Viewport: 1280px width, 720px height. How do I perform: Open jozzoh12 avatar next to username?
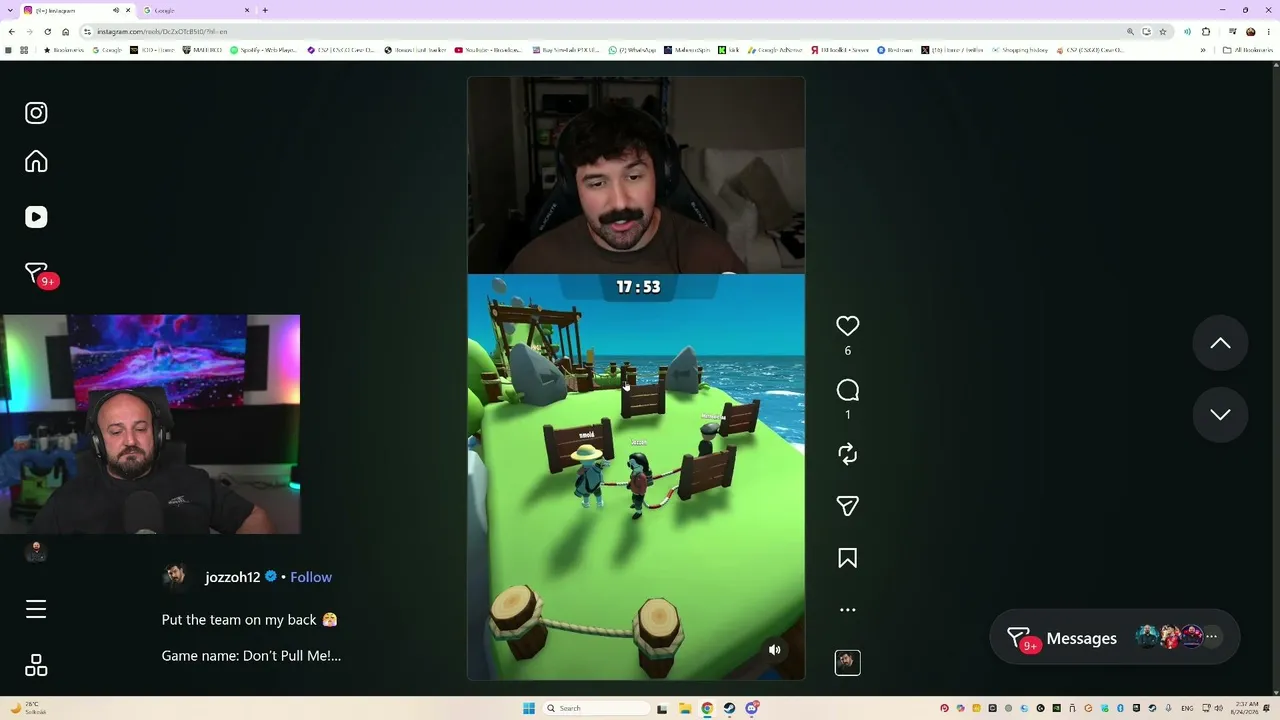(176, 577)
